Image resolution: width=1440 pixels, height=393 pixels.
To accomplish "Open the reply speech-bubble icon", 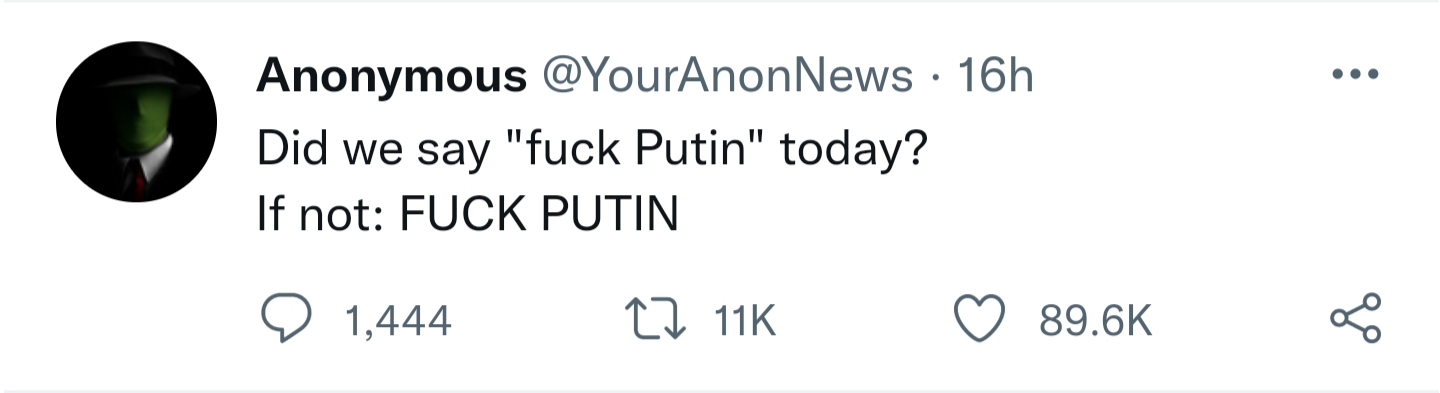I will tap(287, 320).
